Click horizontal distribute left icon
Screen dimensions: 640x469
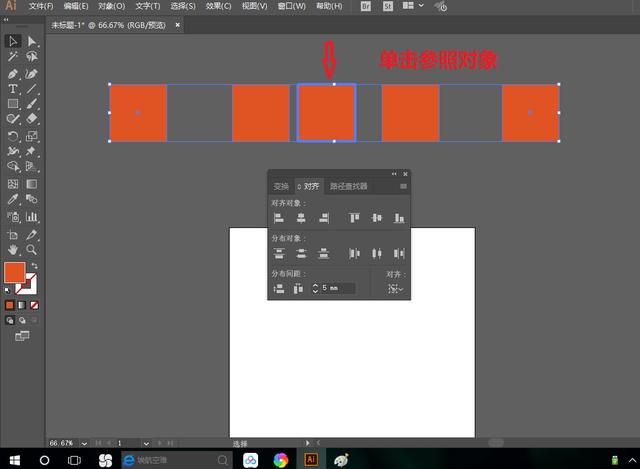point(354,253)
